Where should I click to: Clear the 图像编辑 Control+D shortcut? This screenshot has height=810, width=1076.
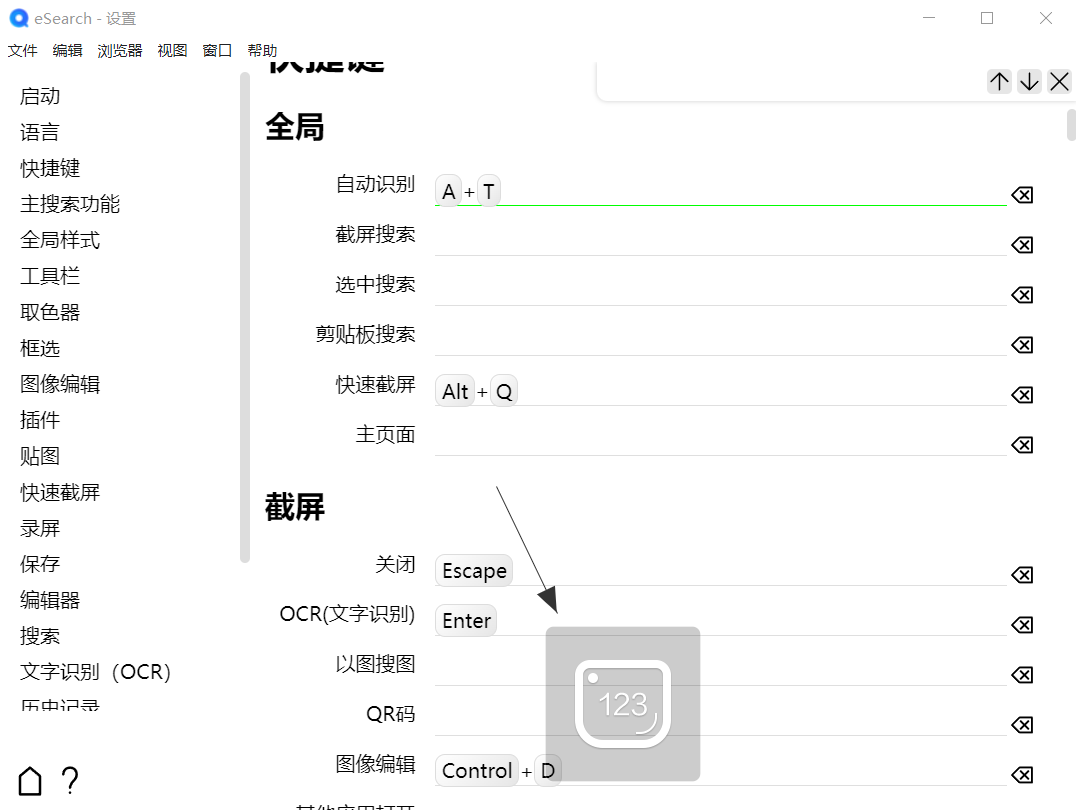click(1021, 775)
